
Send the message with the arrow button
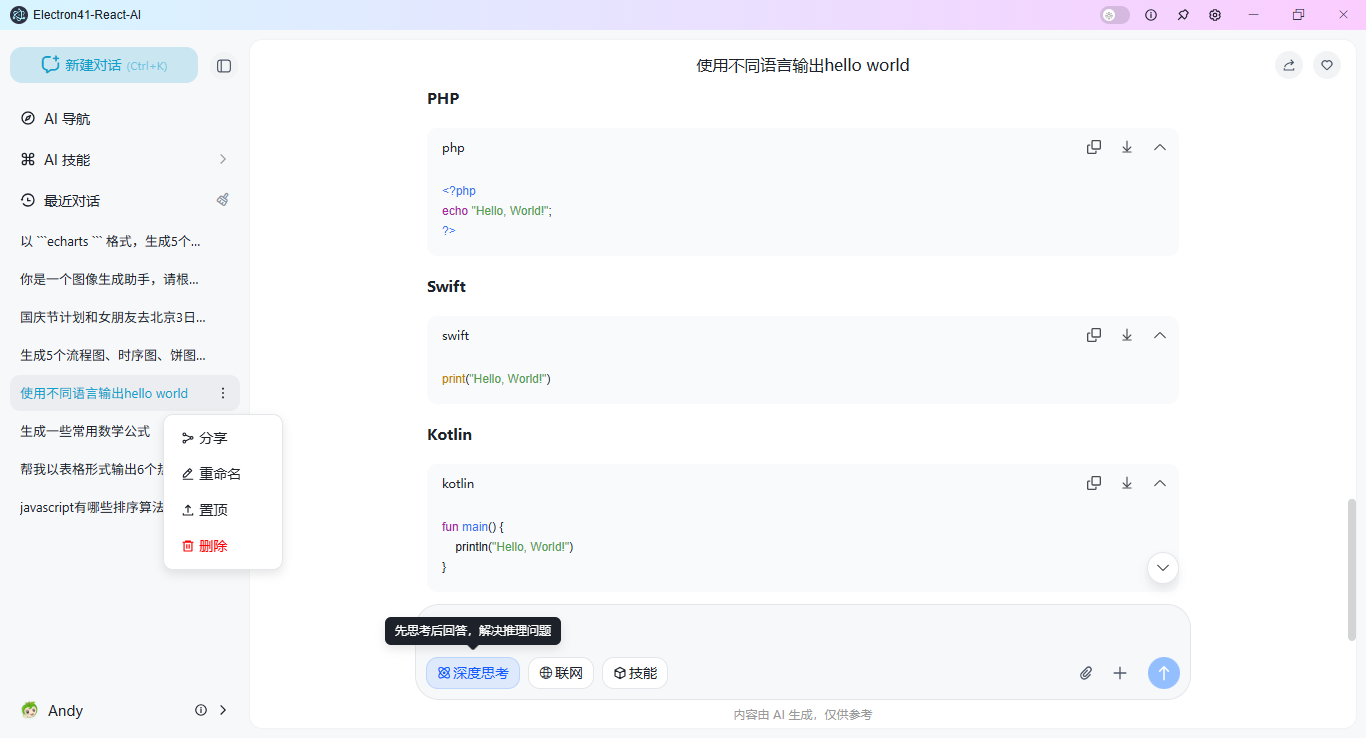point(1164,673)
